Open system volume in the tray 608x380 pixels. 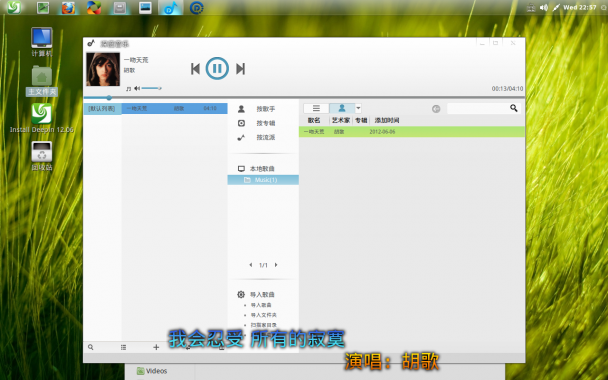[544, 7]
